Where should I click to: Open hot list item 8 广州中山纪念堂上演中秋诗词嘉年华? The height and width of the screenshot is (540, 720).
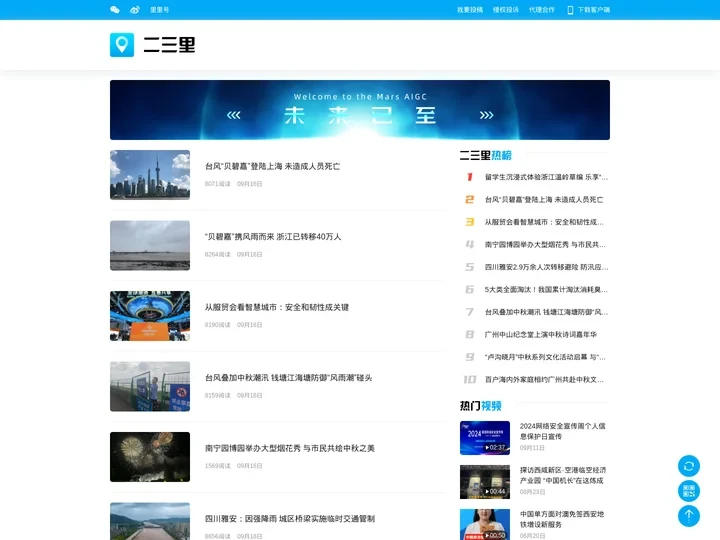tap(541, 334)
